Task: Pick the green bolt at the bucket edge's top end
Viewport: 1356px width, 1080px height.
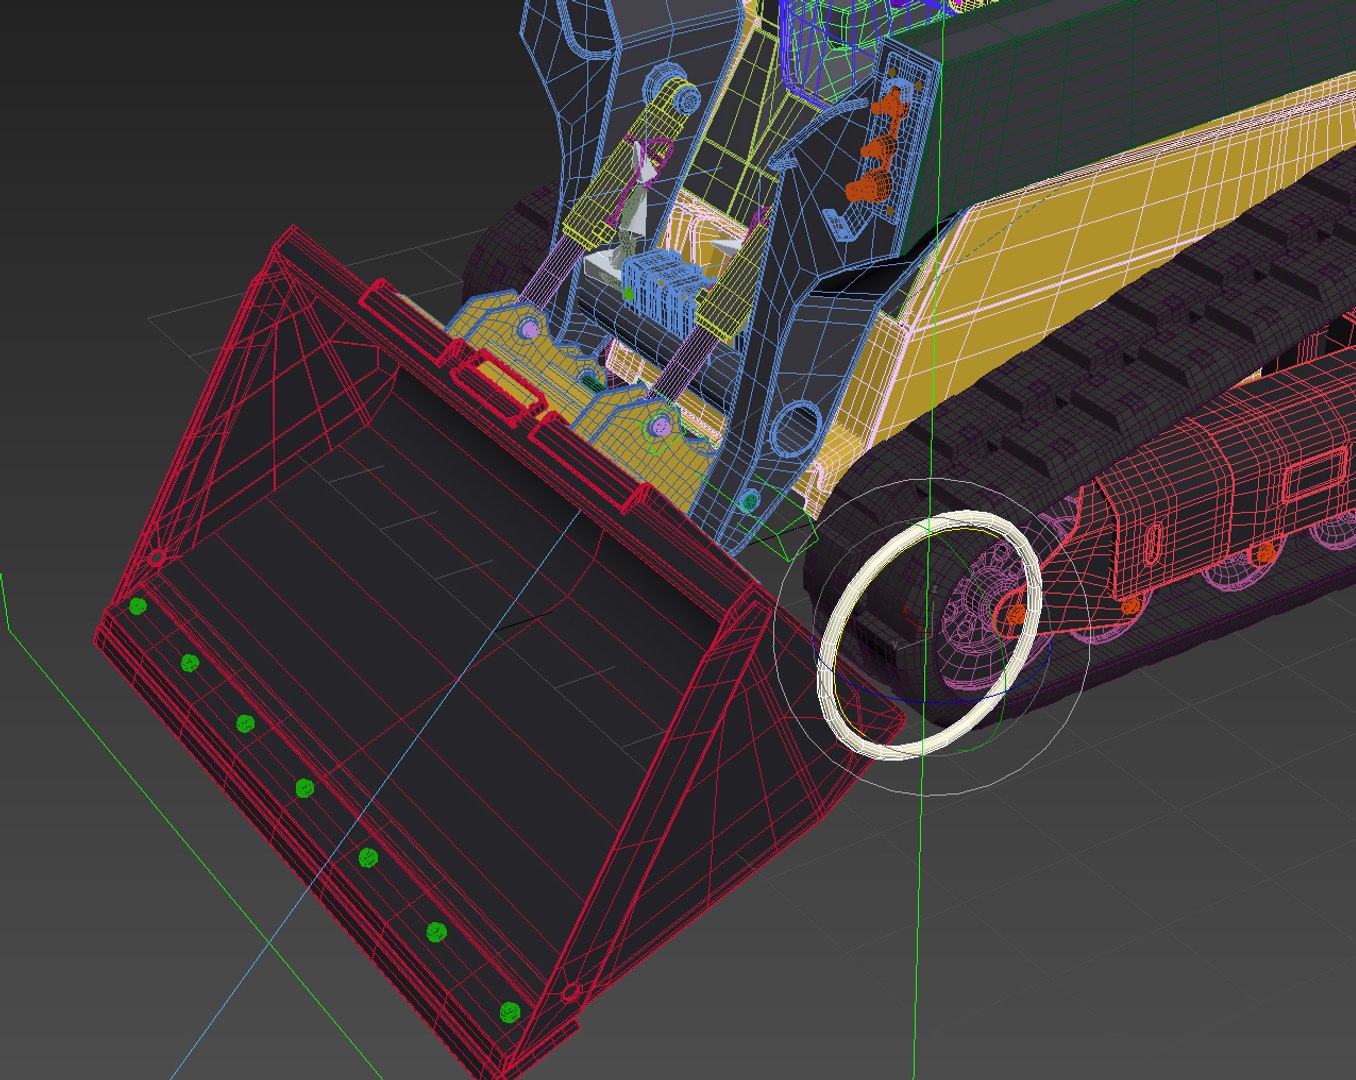Action: (x=138, y=606)
